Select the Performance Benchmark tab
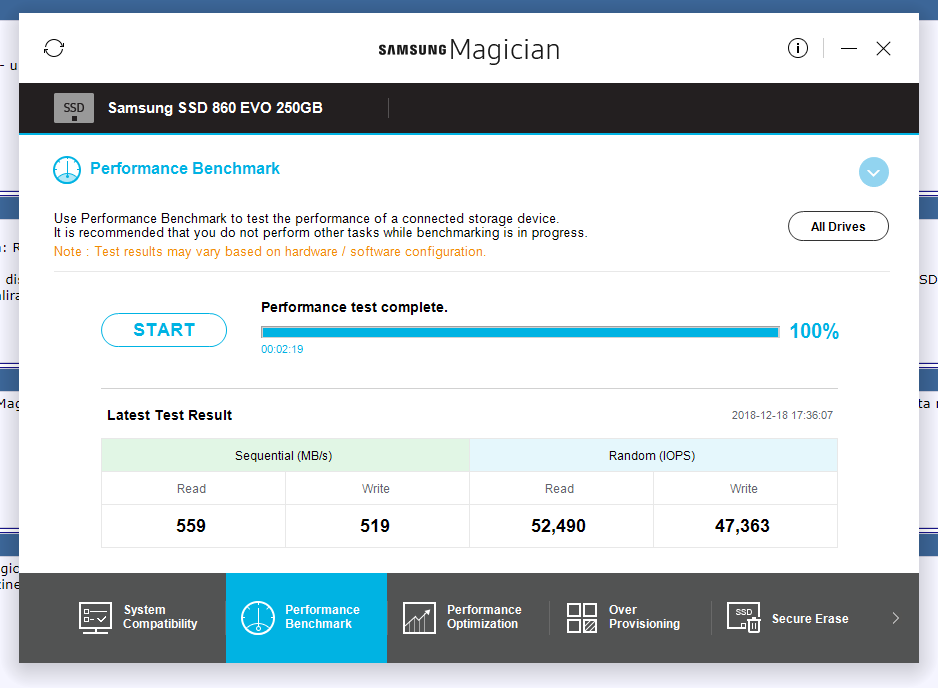938x688 pixels. coord(322,617)
